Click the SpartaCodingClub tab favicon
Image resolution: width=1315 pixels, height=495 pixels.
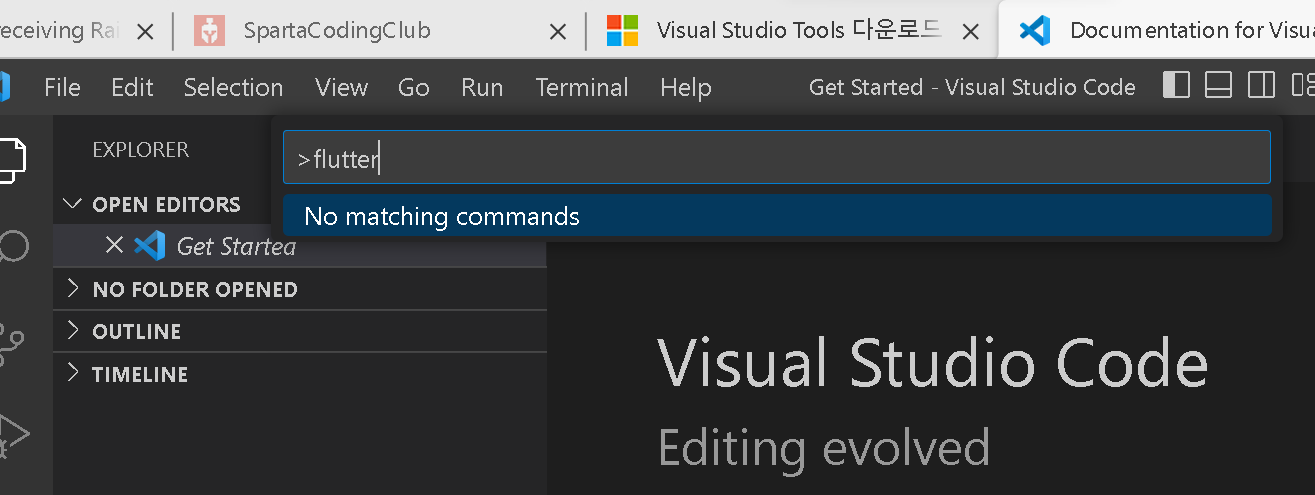[208, 31]
